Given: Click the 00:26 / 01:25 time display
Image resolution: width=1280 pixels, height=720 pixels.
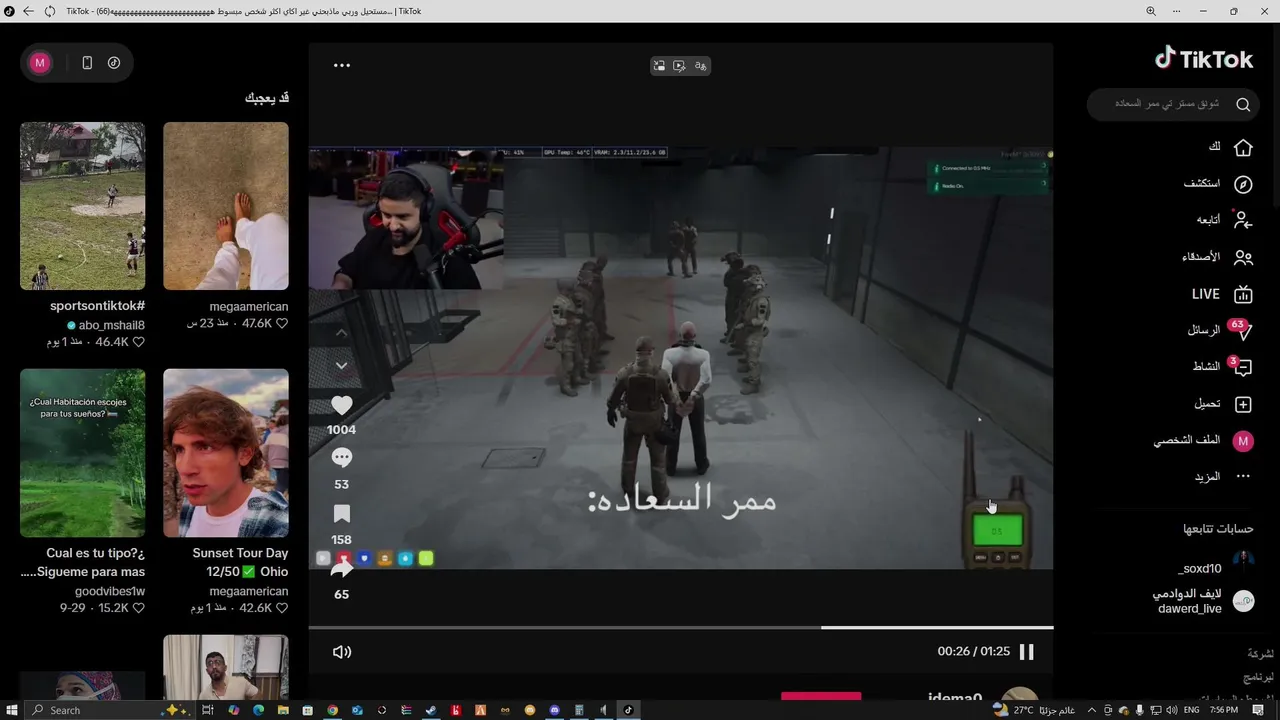Looking at the screenshot, I should [x=974, y=652].
